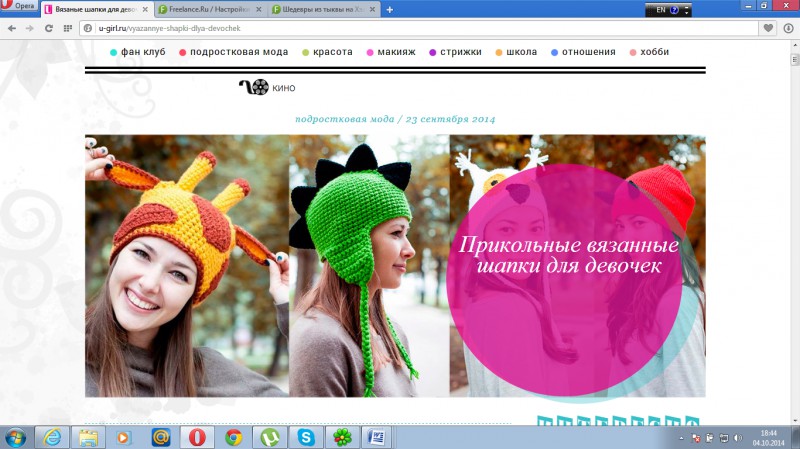
Task: Open a new tab with the plus button
Action: pyautogui.click(x=390, y=10)
